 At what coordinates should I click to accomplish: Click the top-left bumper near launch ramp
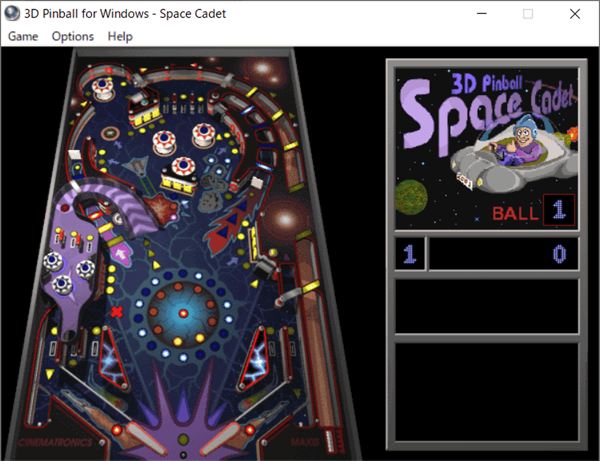(103, 88)
